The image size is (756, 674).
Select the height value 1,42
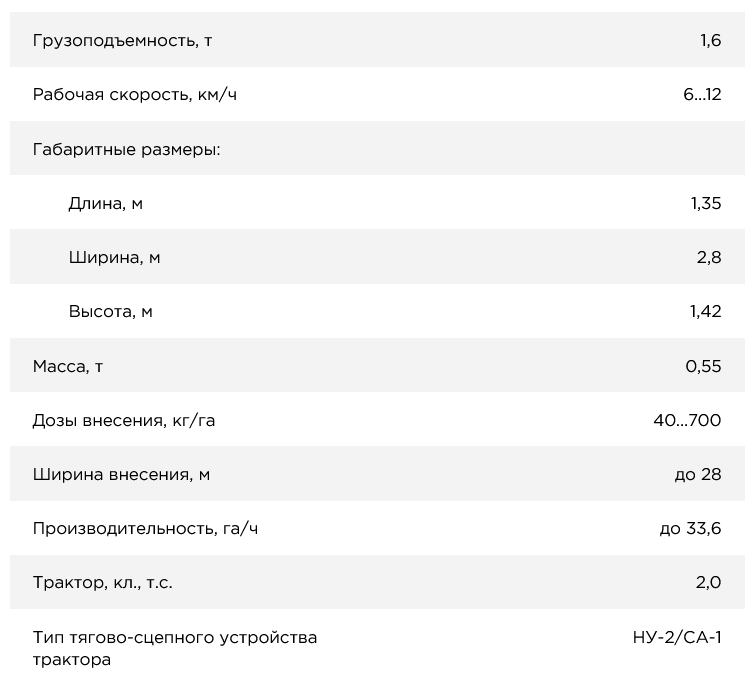[x=705, y=311]
